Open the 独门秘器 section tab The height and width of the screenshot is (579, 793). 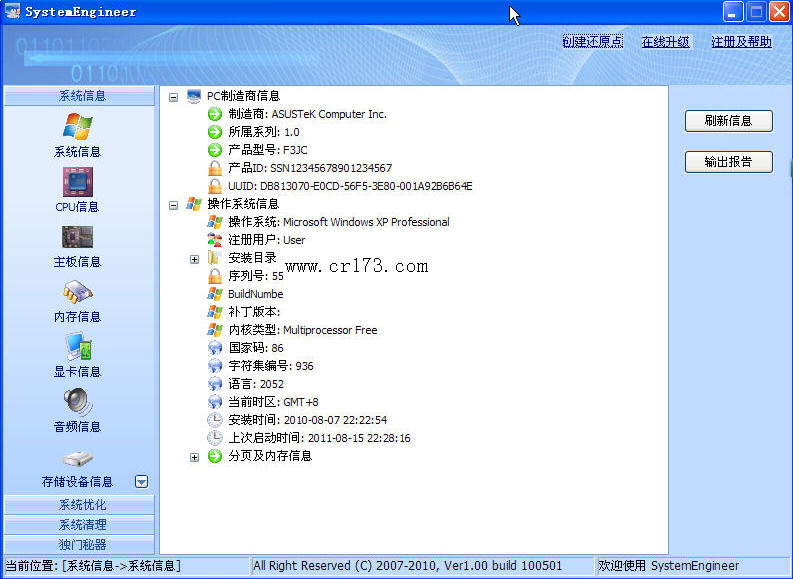point(80,545)
